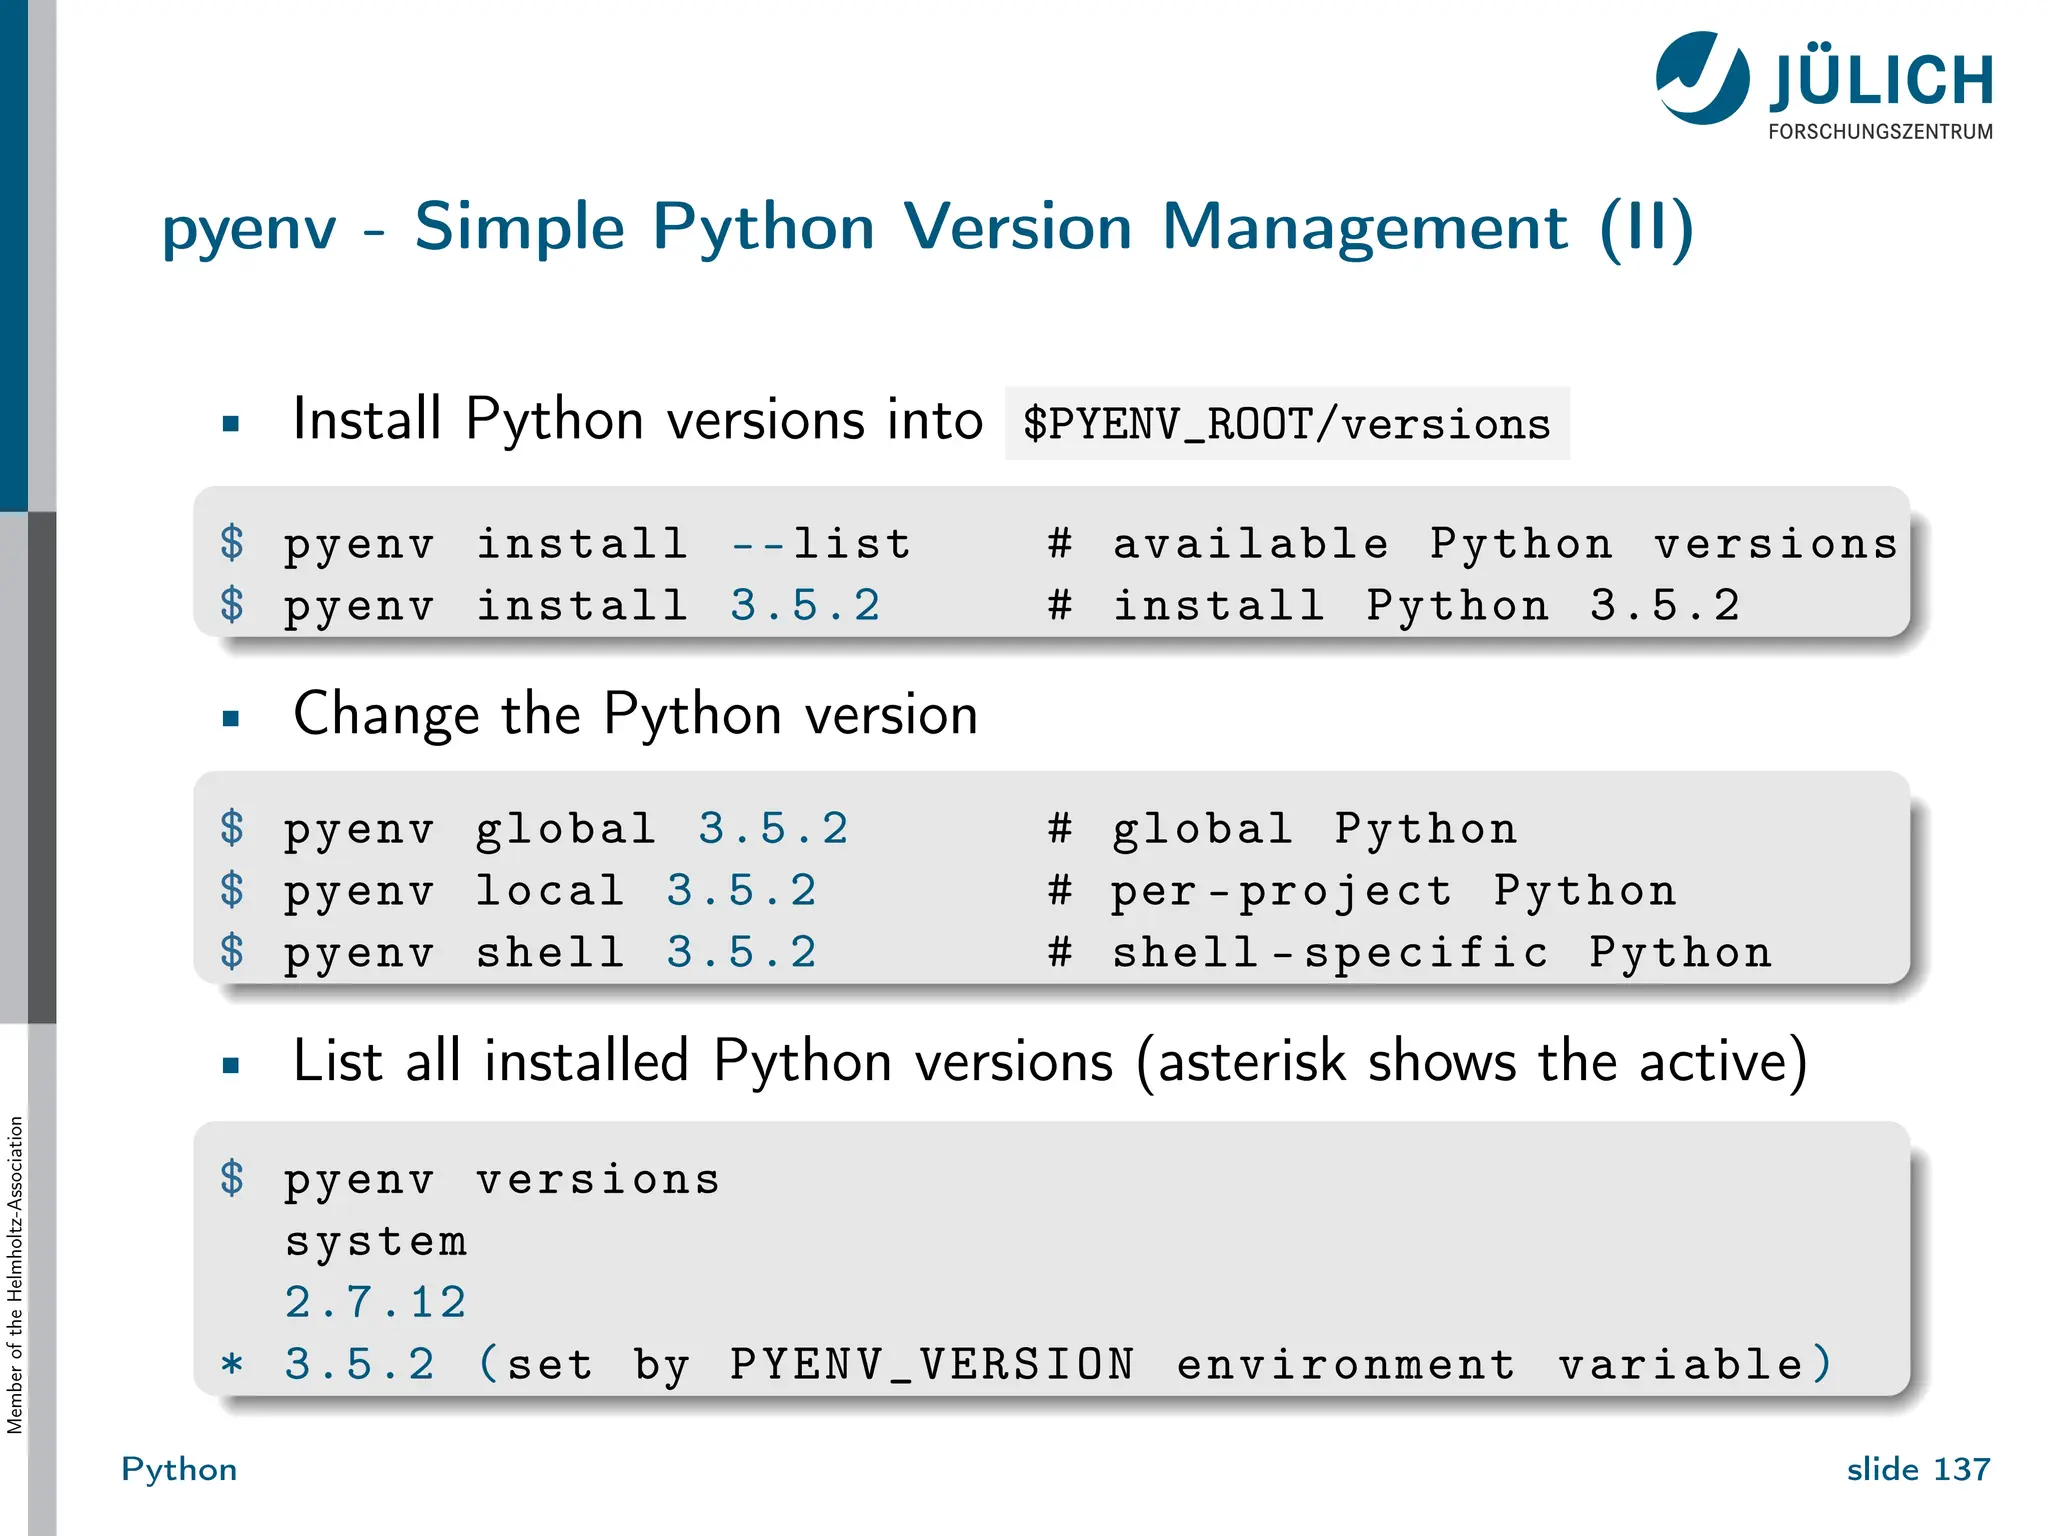Click the inline code '$PYENV_ROOT/versions'
This screenshot has width=2048, height=1536.
(1287, 424)
